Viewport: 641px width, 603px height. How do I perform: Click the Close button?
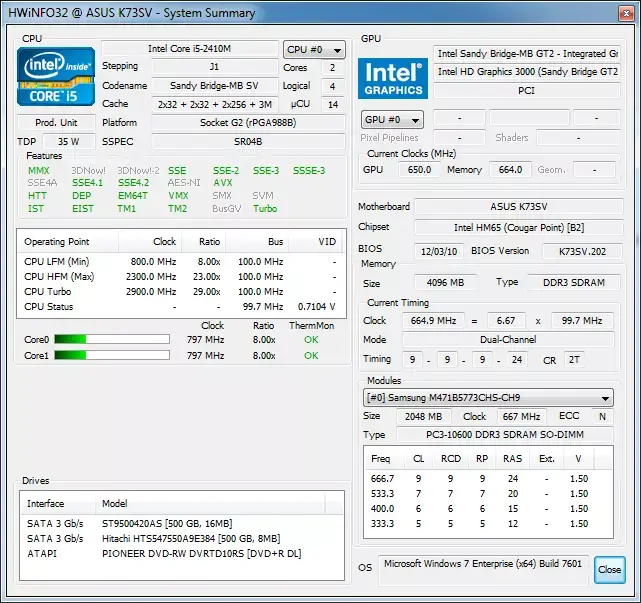click(x=610, y=569)
